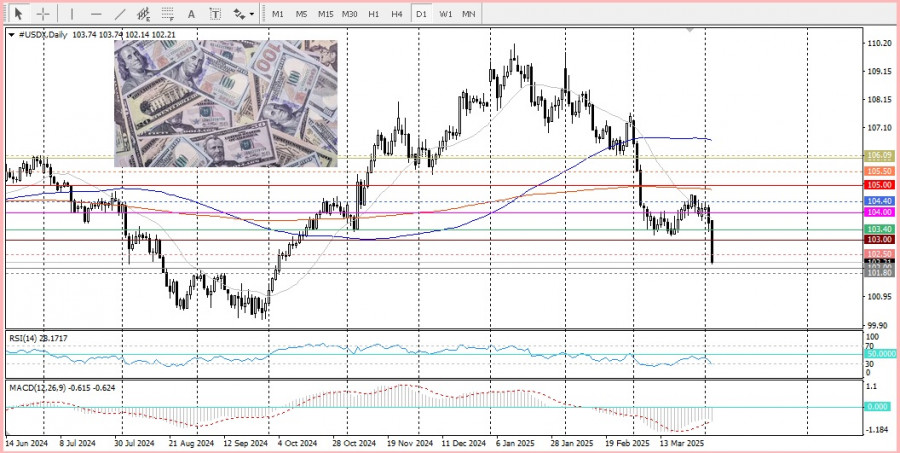The height and width of the screenshot is (453, 900).
Task: Select the Fibonacci retracement tool
Action: click(x=167, y=14)
